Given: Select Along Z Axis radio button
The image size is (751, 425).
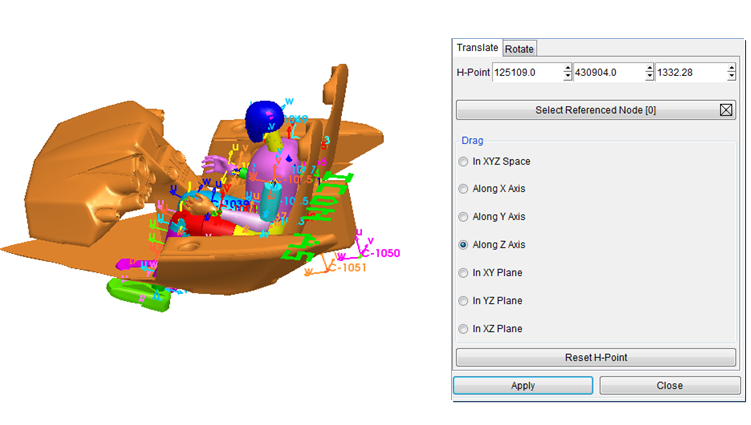Looking at the screenshot, I should click(x=463, y=245).
